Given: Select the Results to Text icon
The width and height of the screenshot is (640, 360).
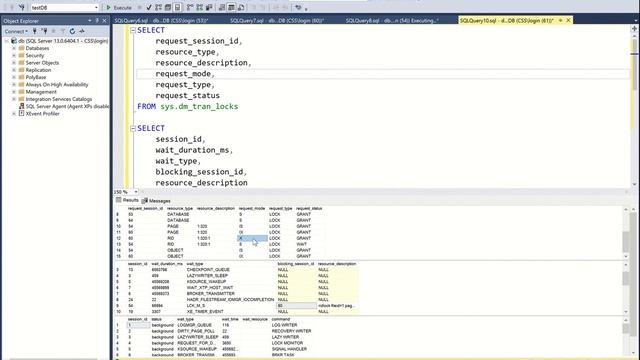Looking at the screenshot, I should pos(222,7).
